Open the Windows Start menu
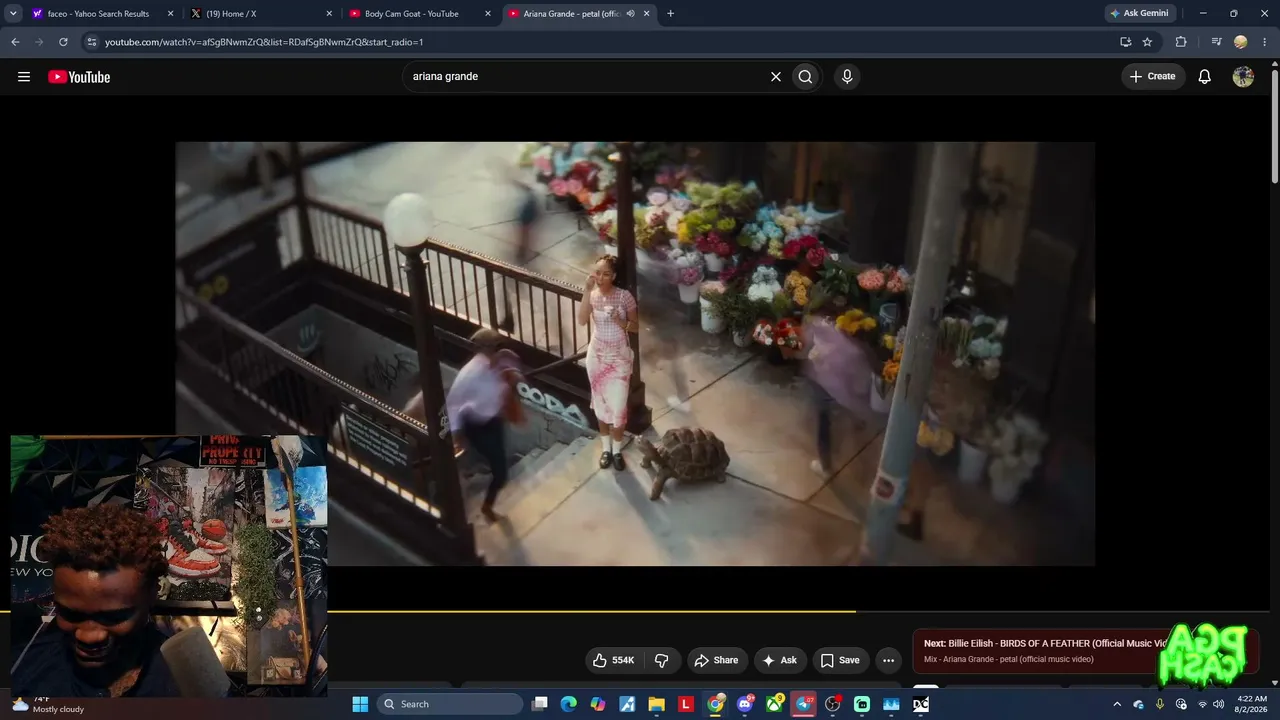Viewport: 1280px width, 720px height. click(360, 704)
